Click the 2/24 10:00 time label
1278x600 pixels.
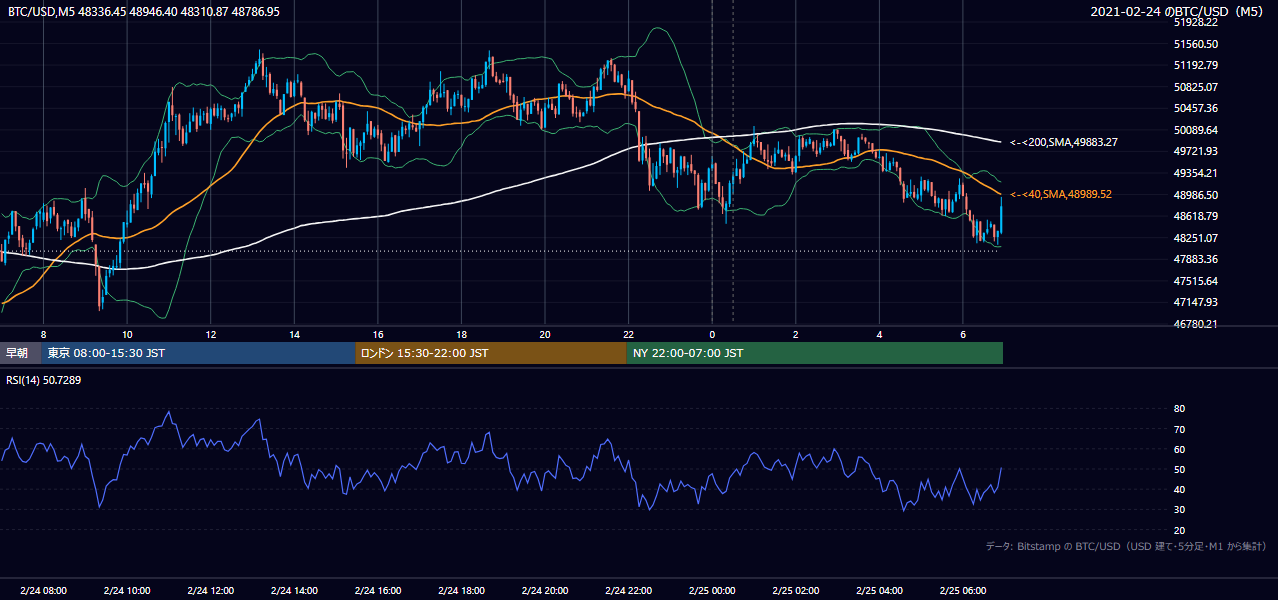pos(127,590)
